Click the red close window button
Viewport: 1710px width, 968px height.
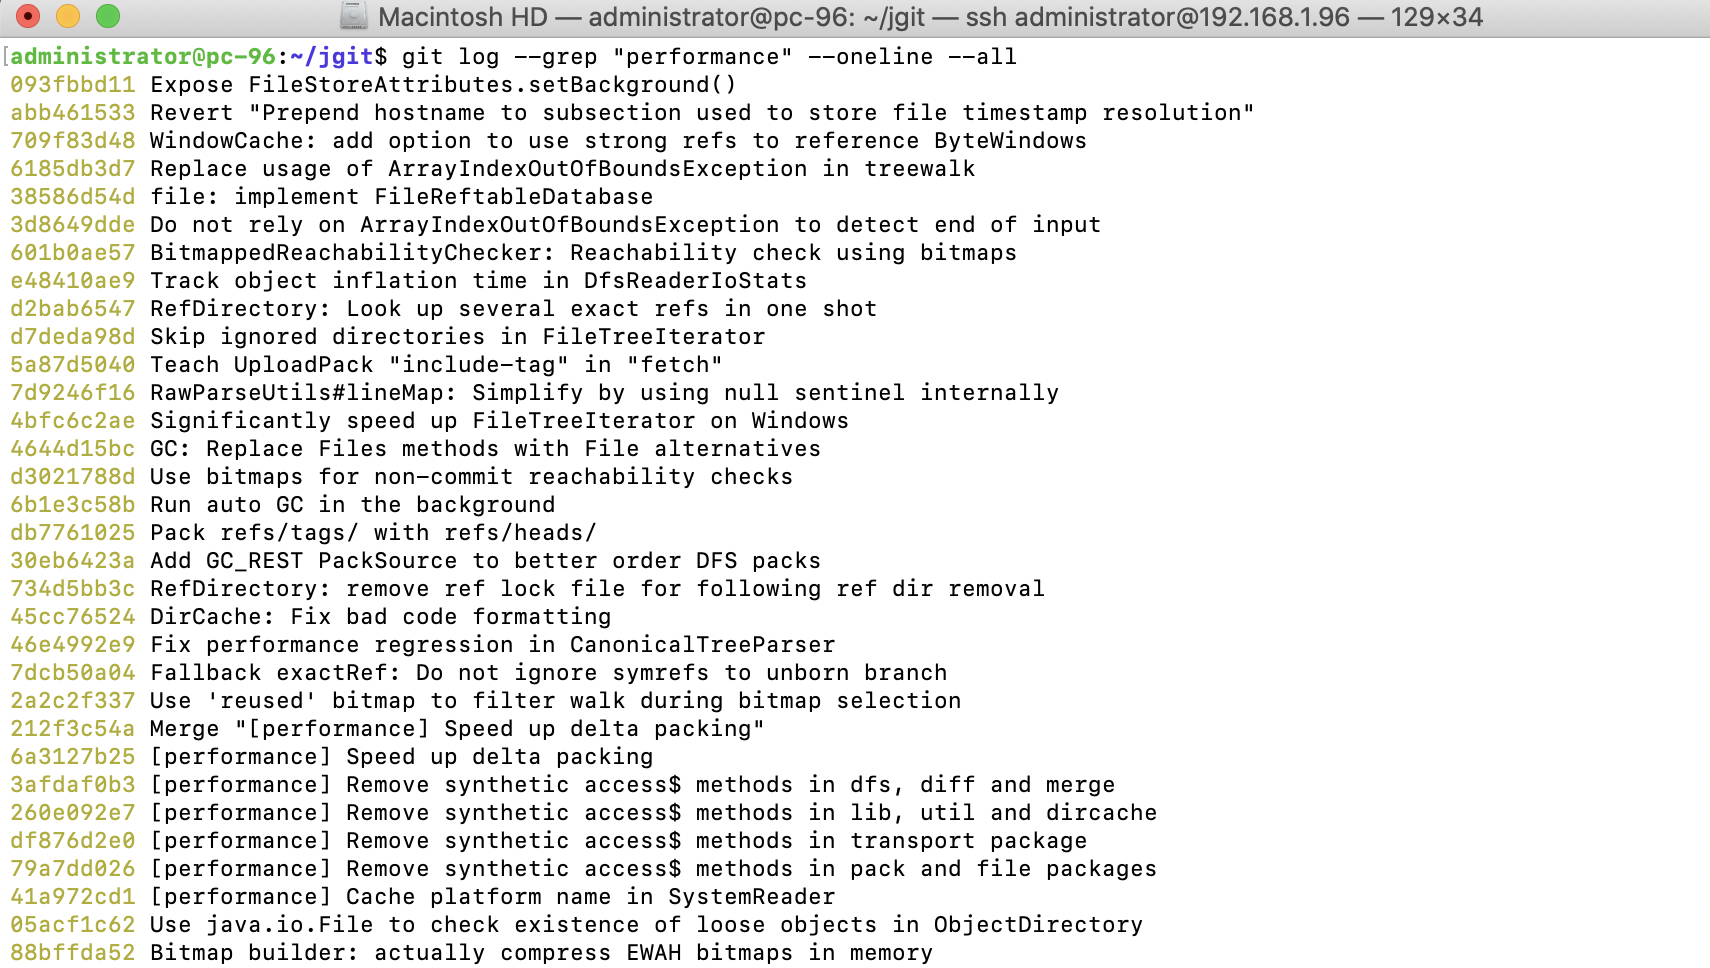click(28, 16)
